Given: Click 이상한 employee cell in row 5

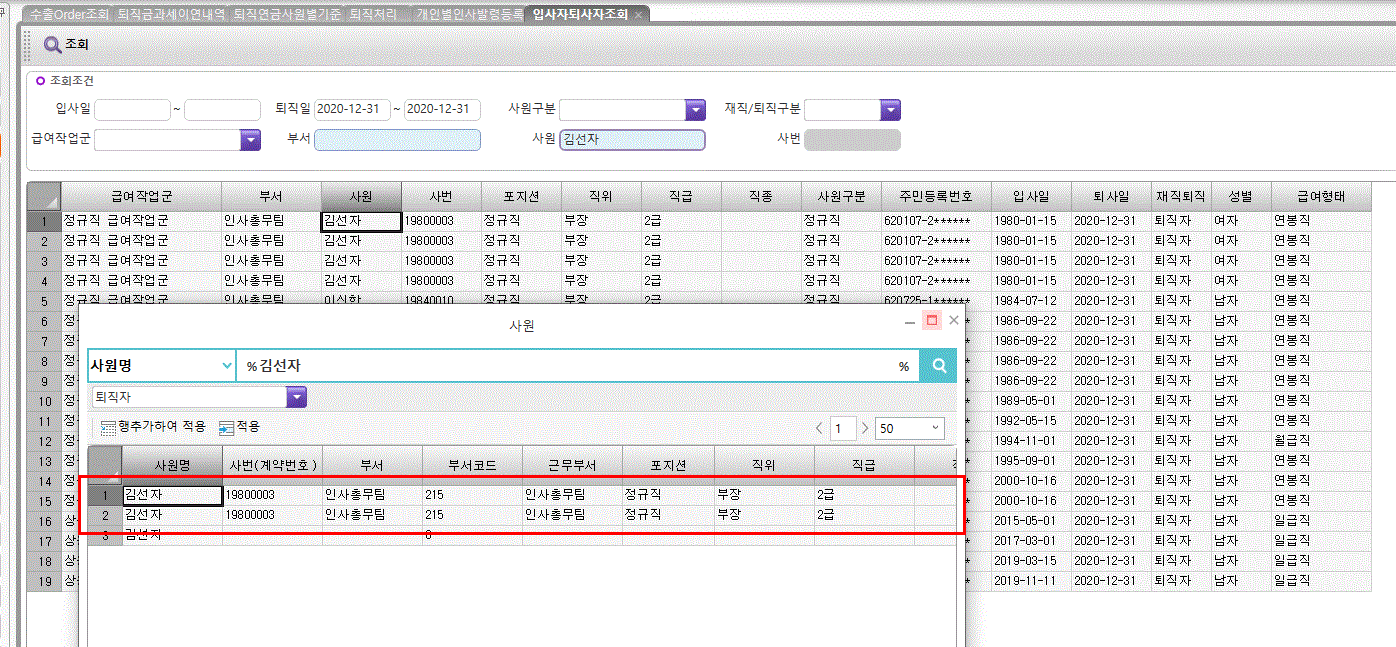Looking at the screenshot, I should pyautogui.click(x=361, y=300).
